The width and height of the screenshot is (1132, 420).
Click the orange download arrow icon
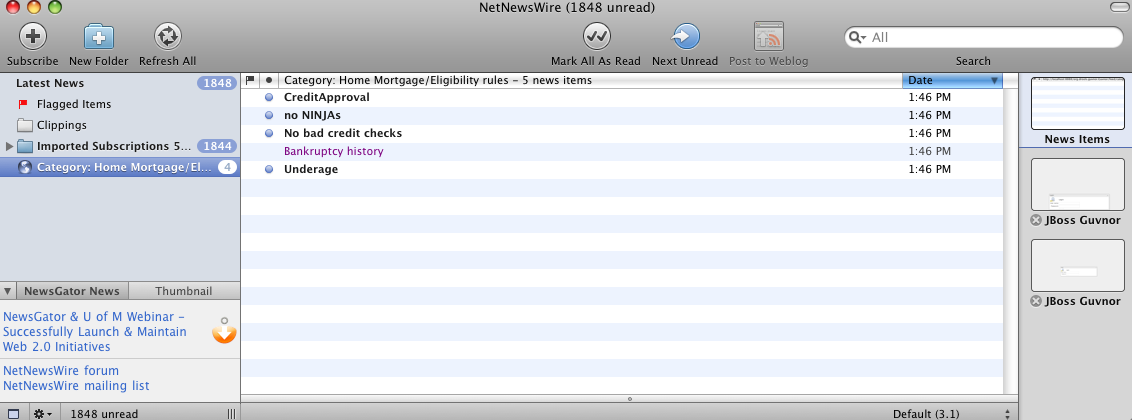pos(224,331)
